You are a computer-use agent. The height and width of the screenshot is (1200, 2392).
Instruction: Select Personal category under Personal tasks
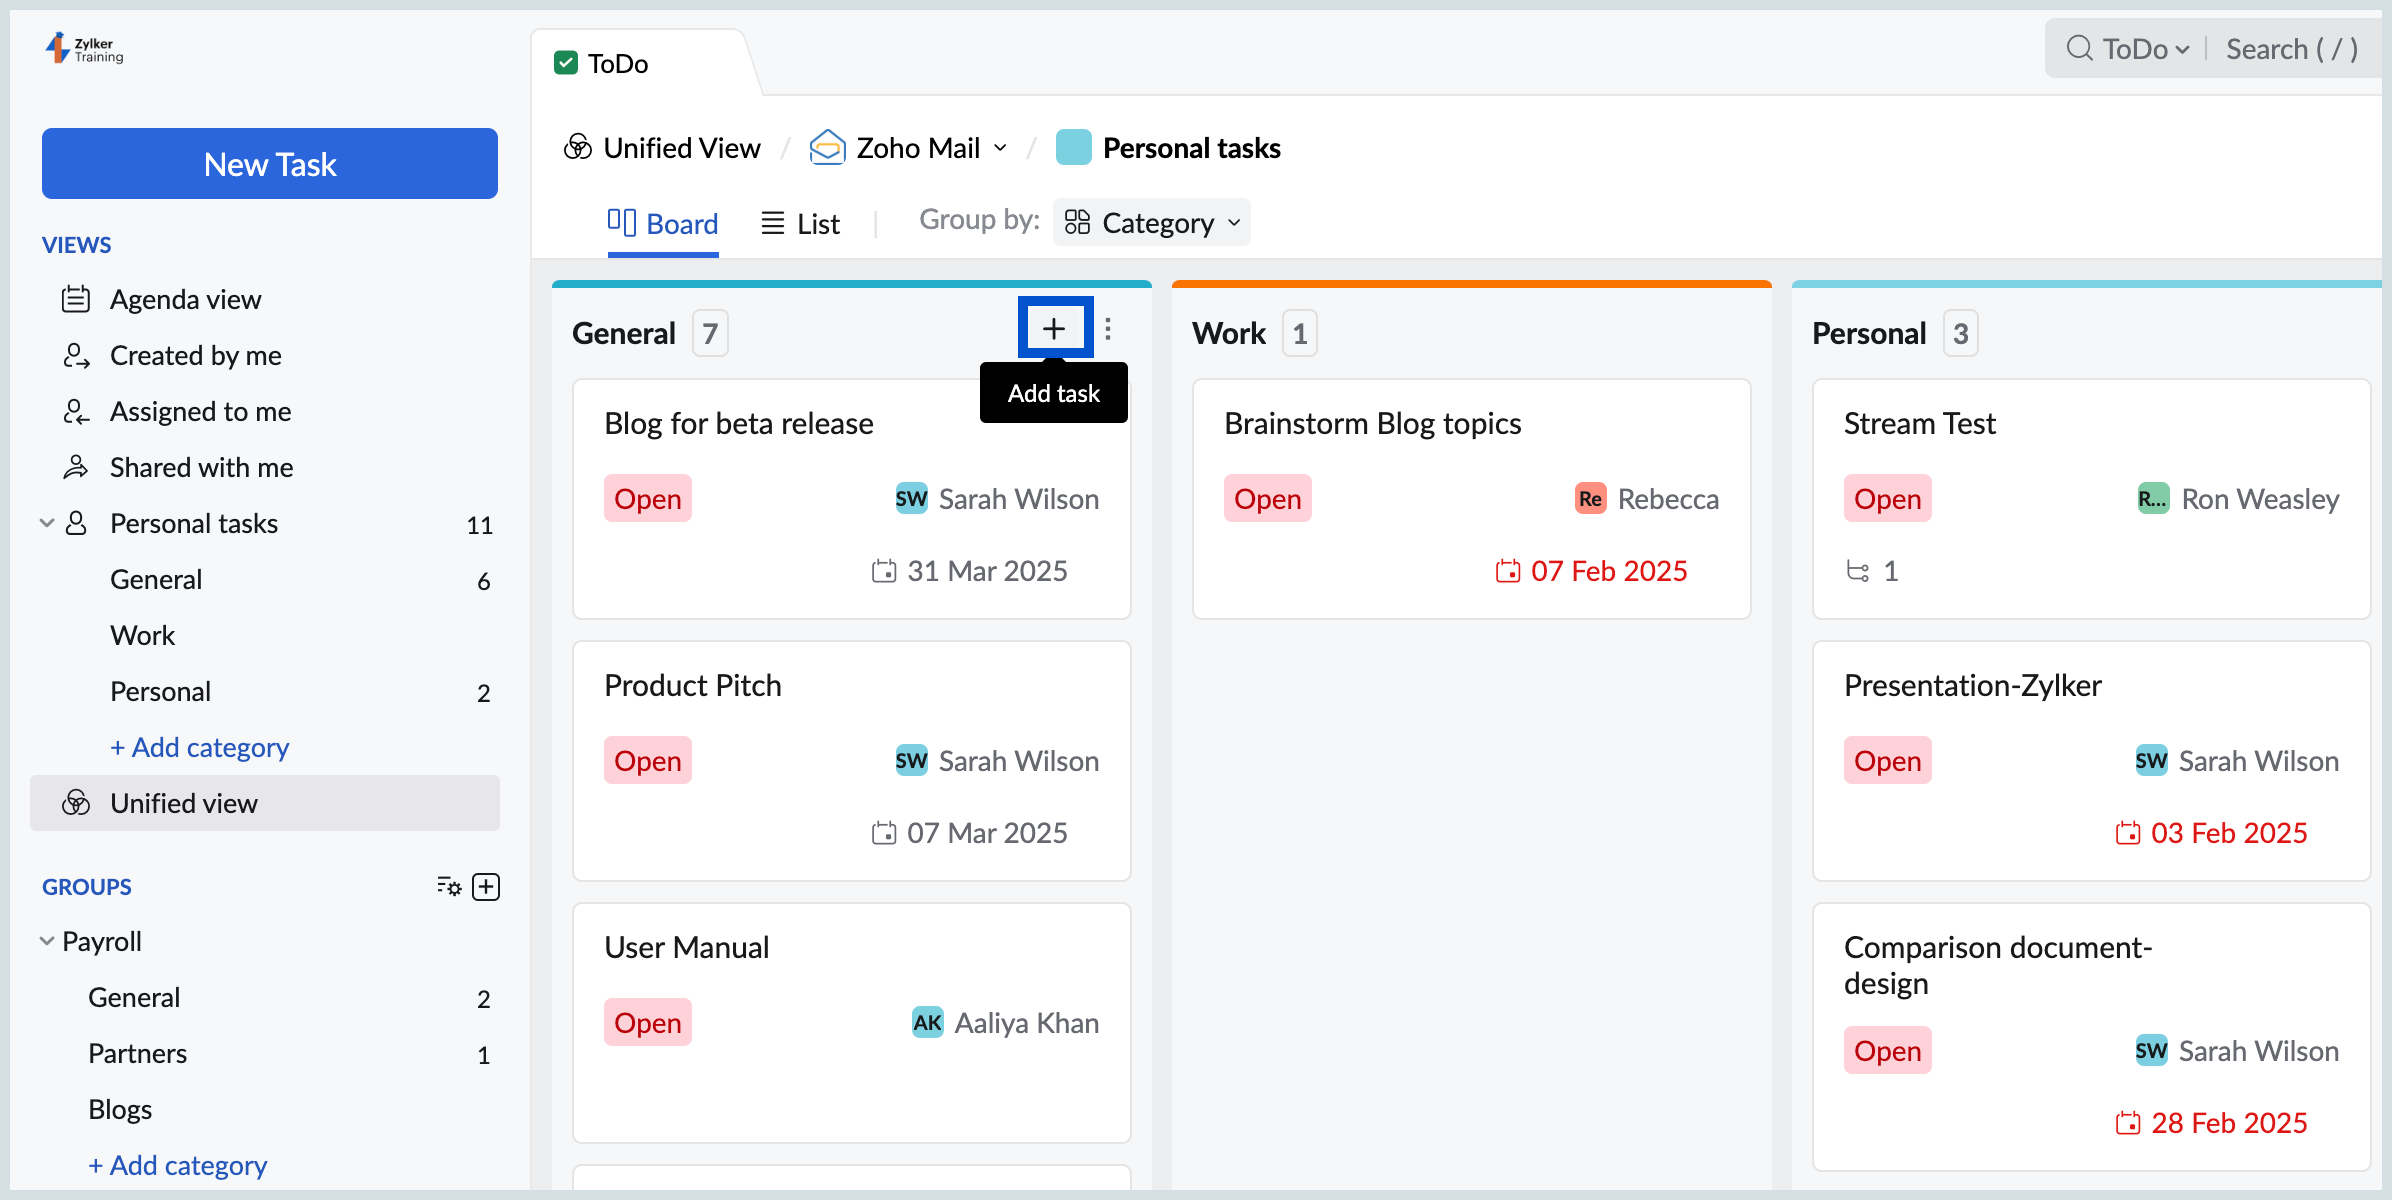point(160,691)
